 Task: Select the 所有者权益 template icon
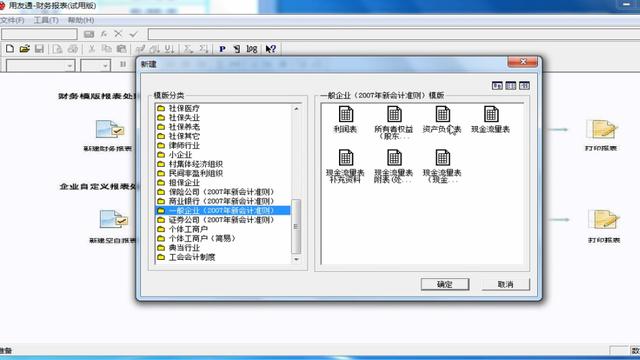pyautogui.click(x=394, y=114)
